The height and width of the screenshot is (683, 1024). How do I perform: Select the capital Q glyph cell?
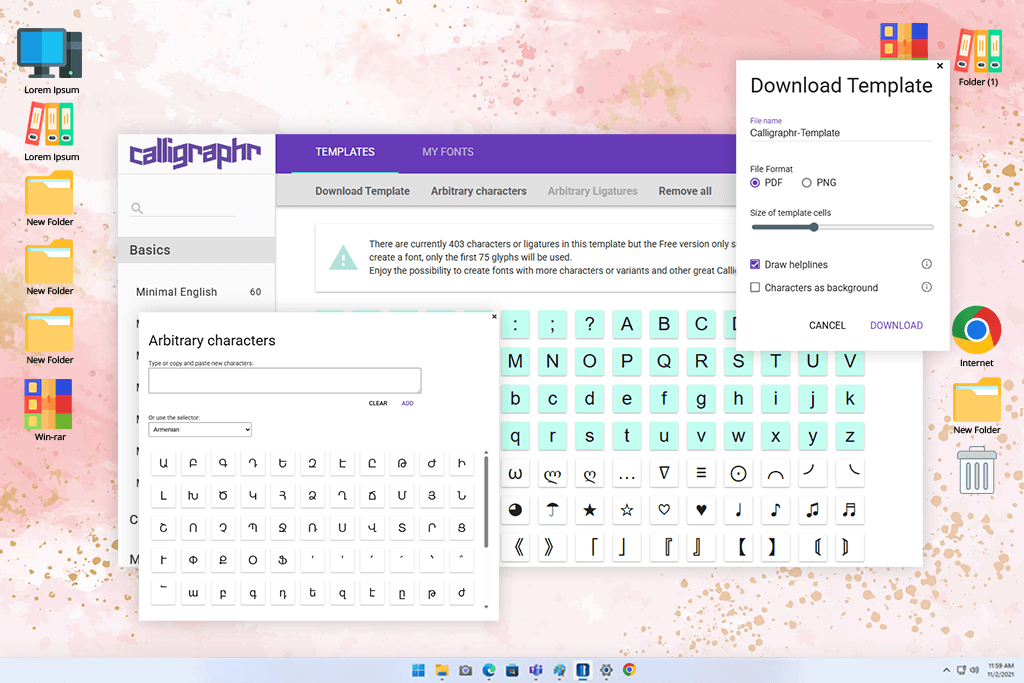point(664,361)
